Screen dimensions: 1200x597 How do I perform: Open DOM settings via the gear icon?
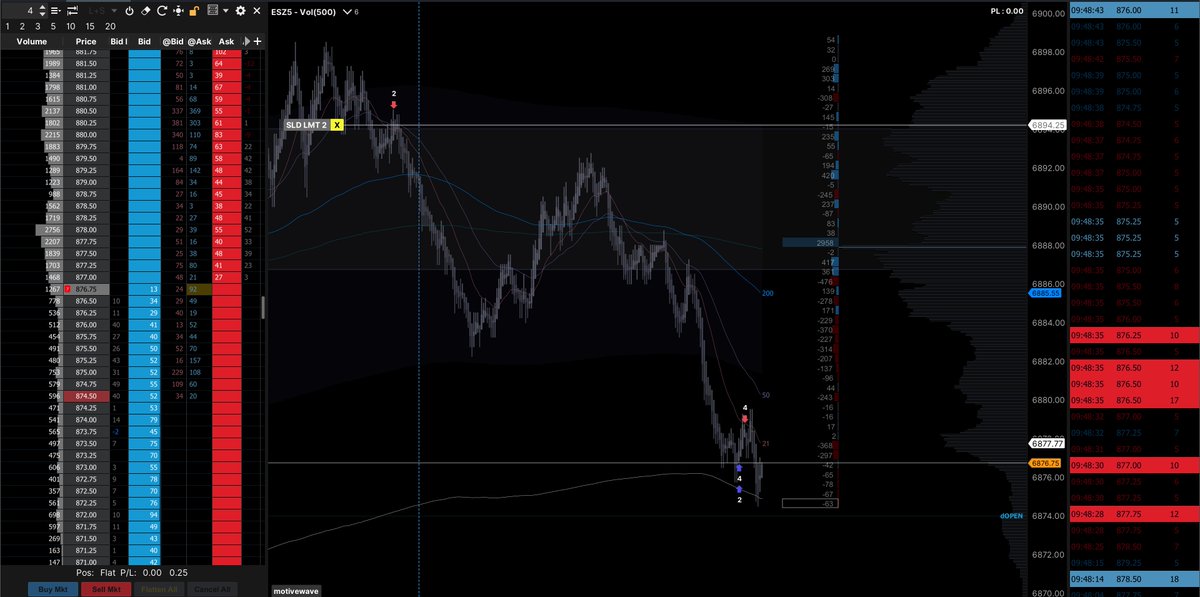[241, 11]
